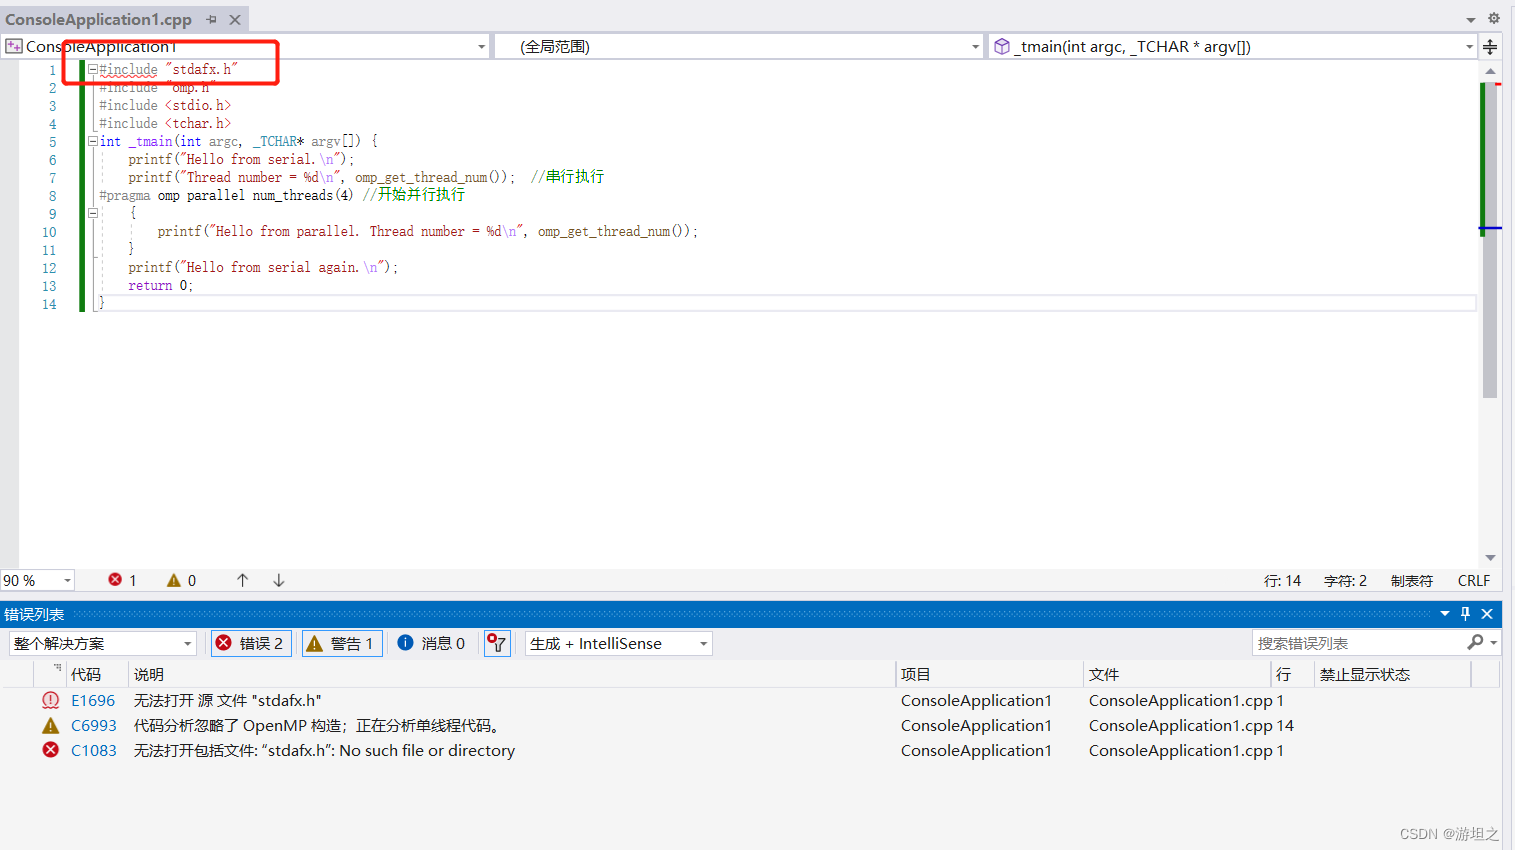The width and height of the screenshot is (1515, 850).
Task: Go to previous issue with up arrow
Action: point(242,580)
